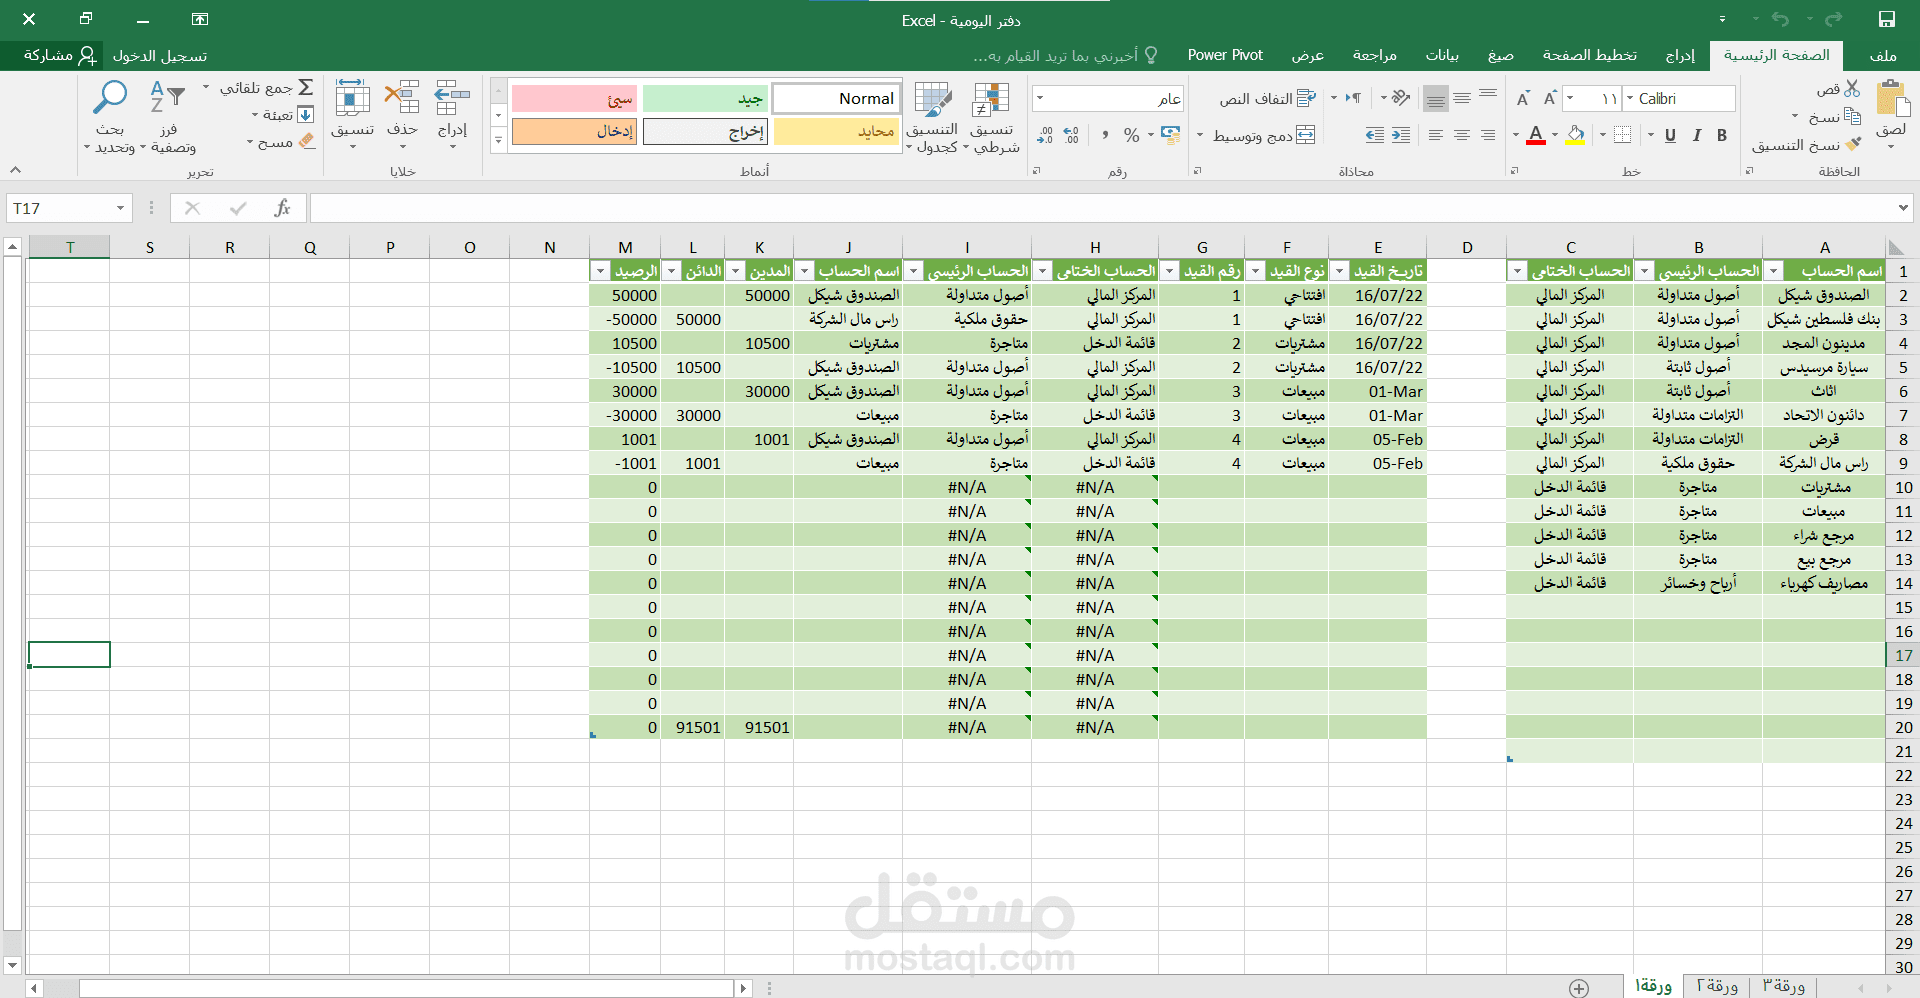Toggle Underline formatting (U)
This screenshot has width=1920, height=998.
pyautogui.click(x=1670, y=135)
